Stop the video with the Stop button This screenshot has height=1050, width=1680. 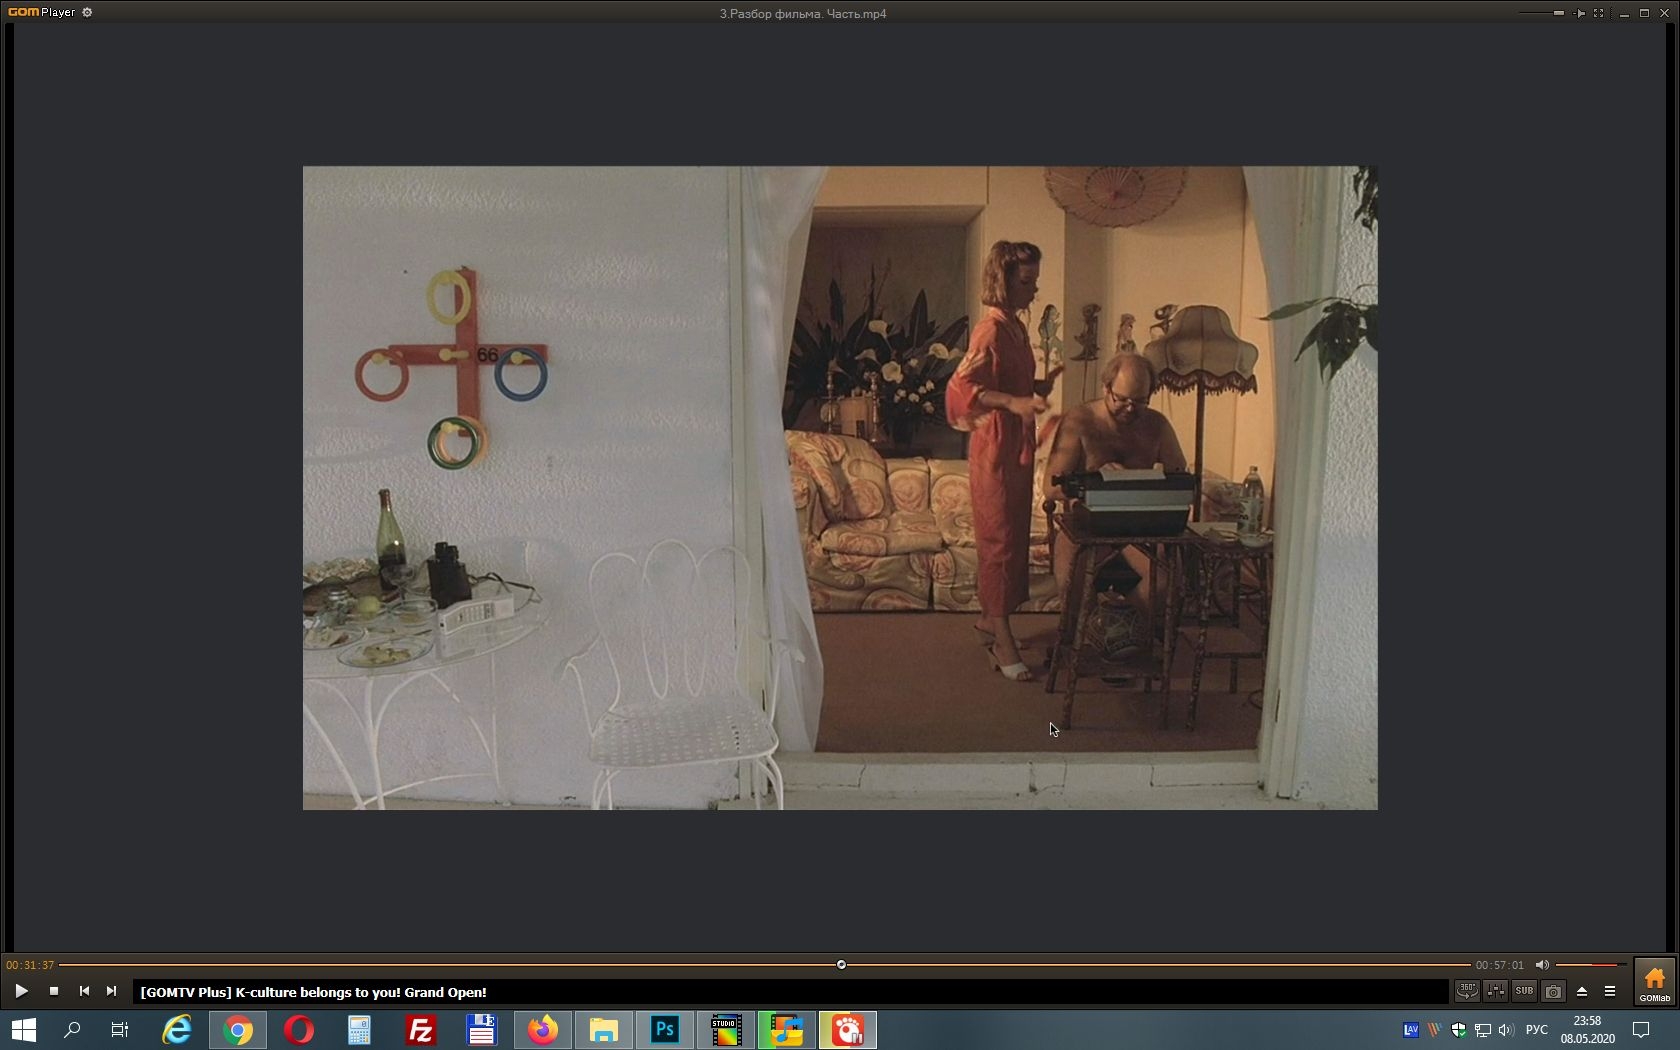(54, 991)
